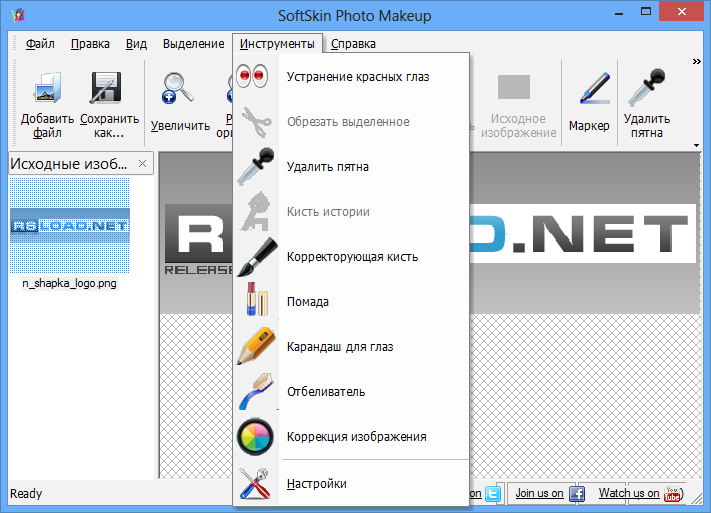Click the toothbrush icon beside Отбеливатель
Viewport: 711px width, 513px height.
pos(256,391)
